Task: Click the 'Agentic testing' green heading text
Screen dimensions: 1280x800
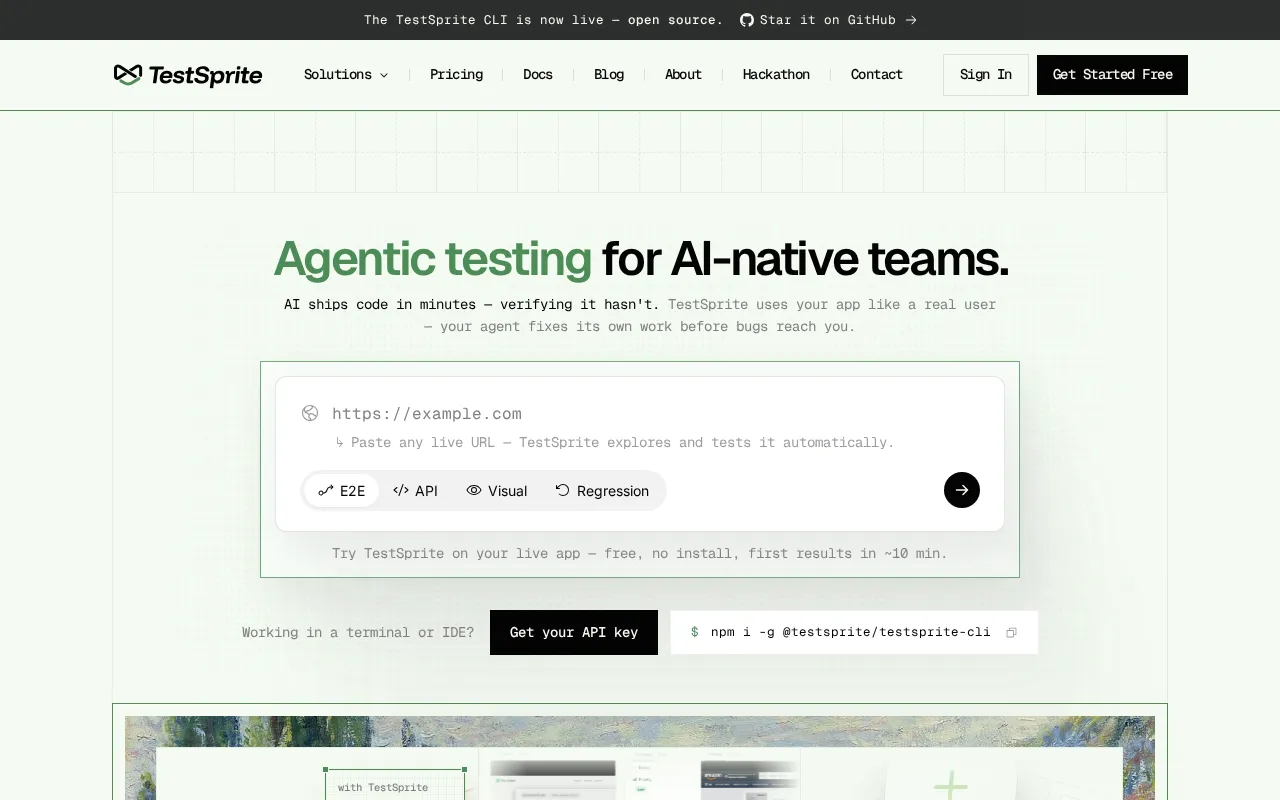Action: 433,258
